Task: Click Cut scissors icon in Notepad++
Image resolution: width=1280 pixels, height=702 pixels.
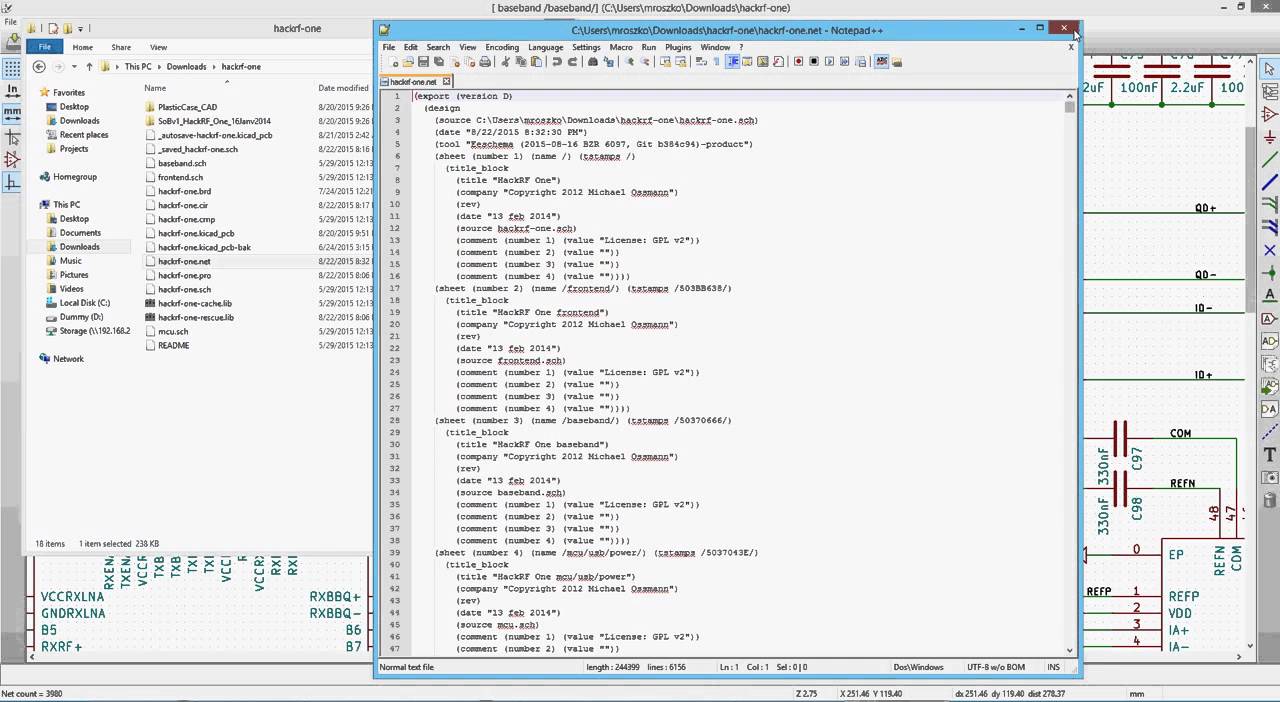Action: click(x=504, y=62)
